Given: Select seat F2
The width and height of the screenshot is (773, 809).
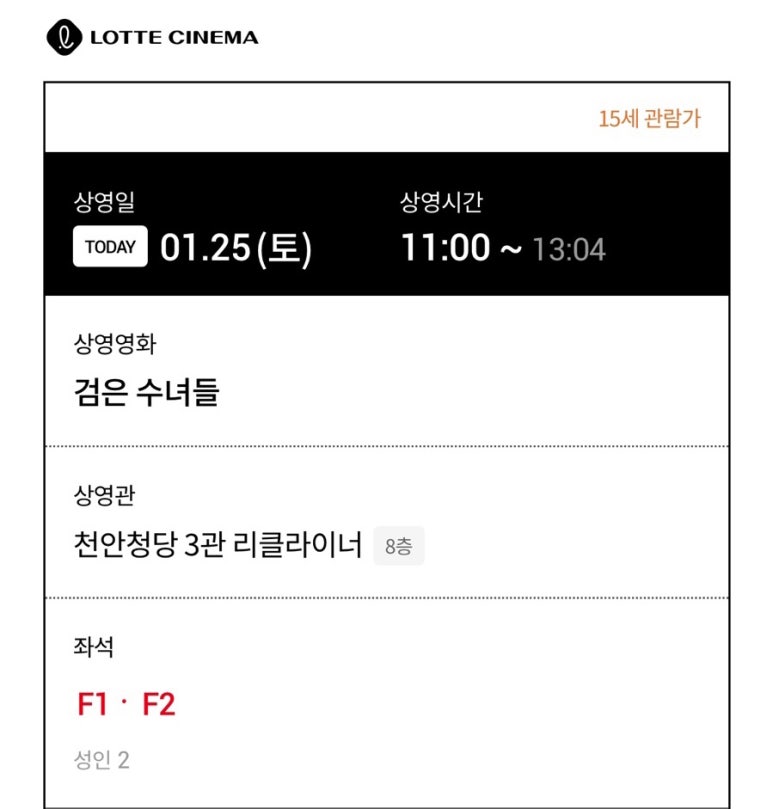Looking at the screenshot, I should coord(159,704).
